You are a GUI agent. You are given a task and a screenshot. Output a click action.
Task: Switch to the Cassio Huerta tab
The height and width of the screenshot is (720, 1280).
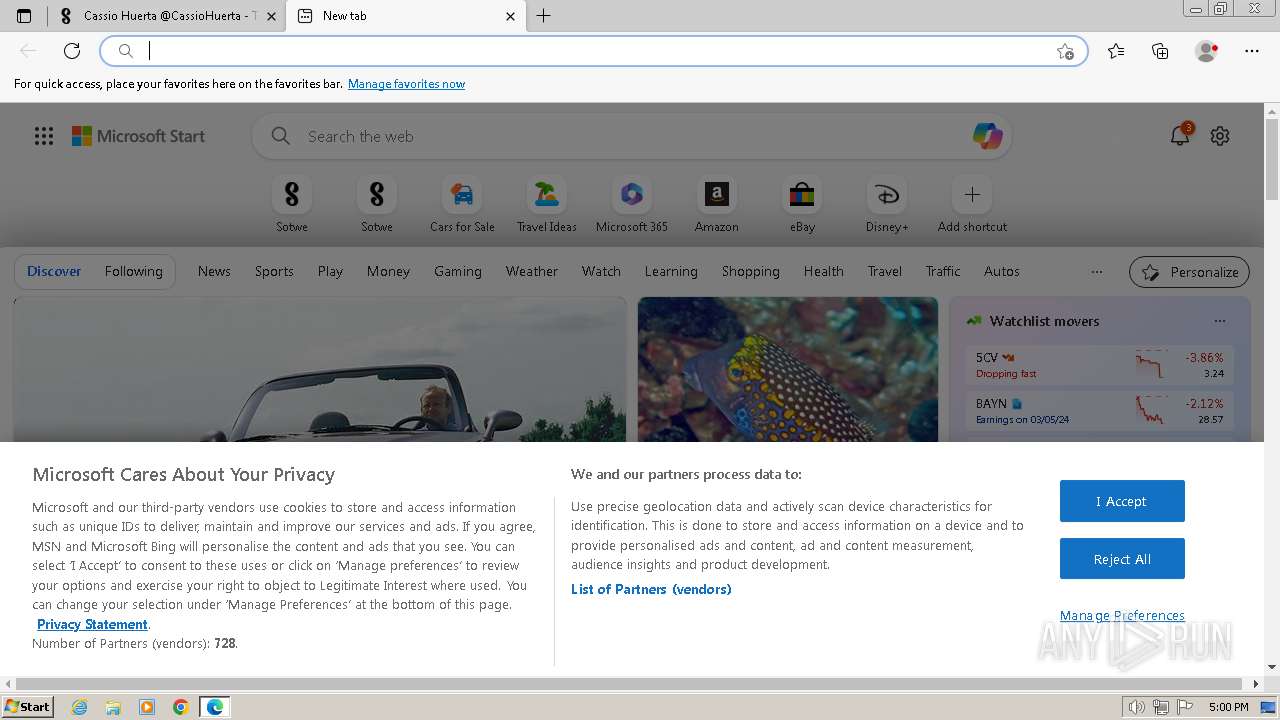(x=168, y=16)
